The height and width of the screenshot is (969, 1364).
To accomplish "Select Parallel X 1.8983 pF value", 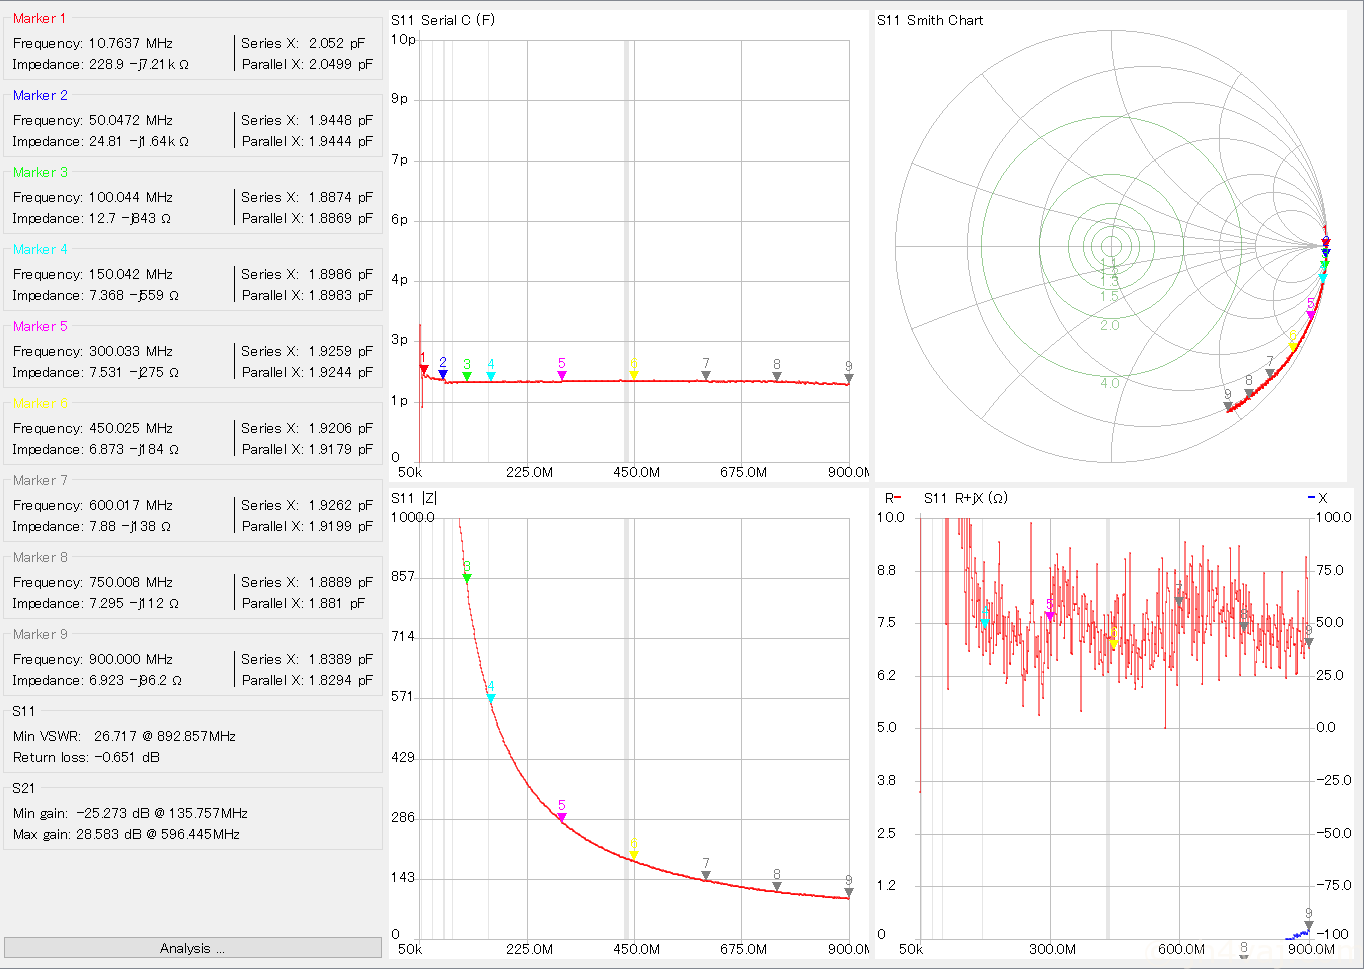I will (x=340, y=295).
